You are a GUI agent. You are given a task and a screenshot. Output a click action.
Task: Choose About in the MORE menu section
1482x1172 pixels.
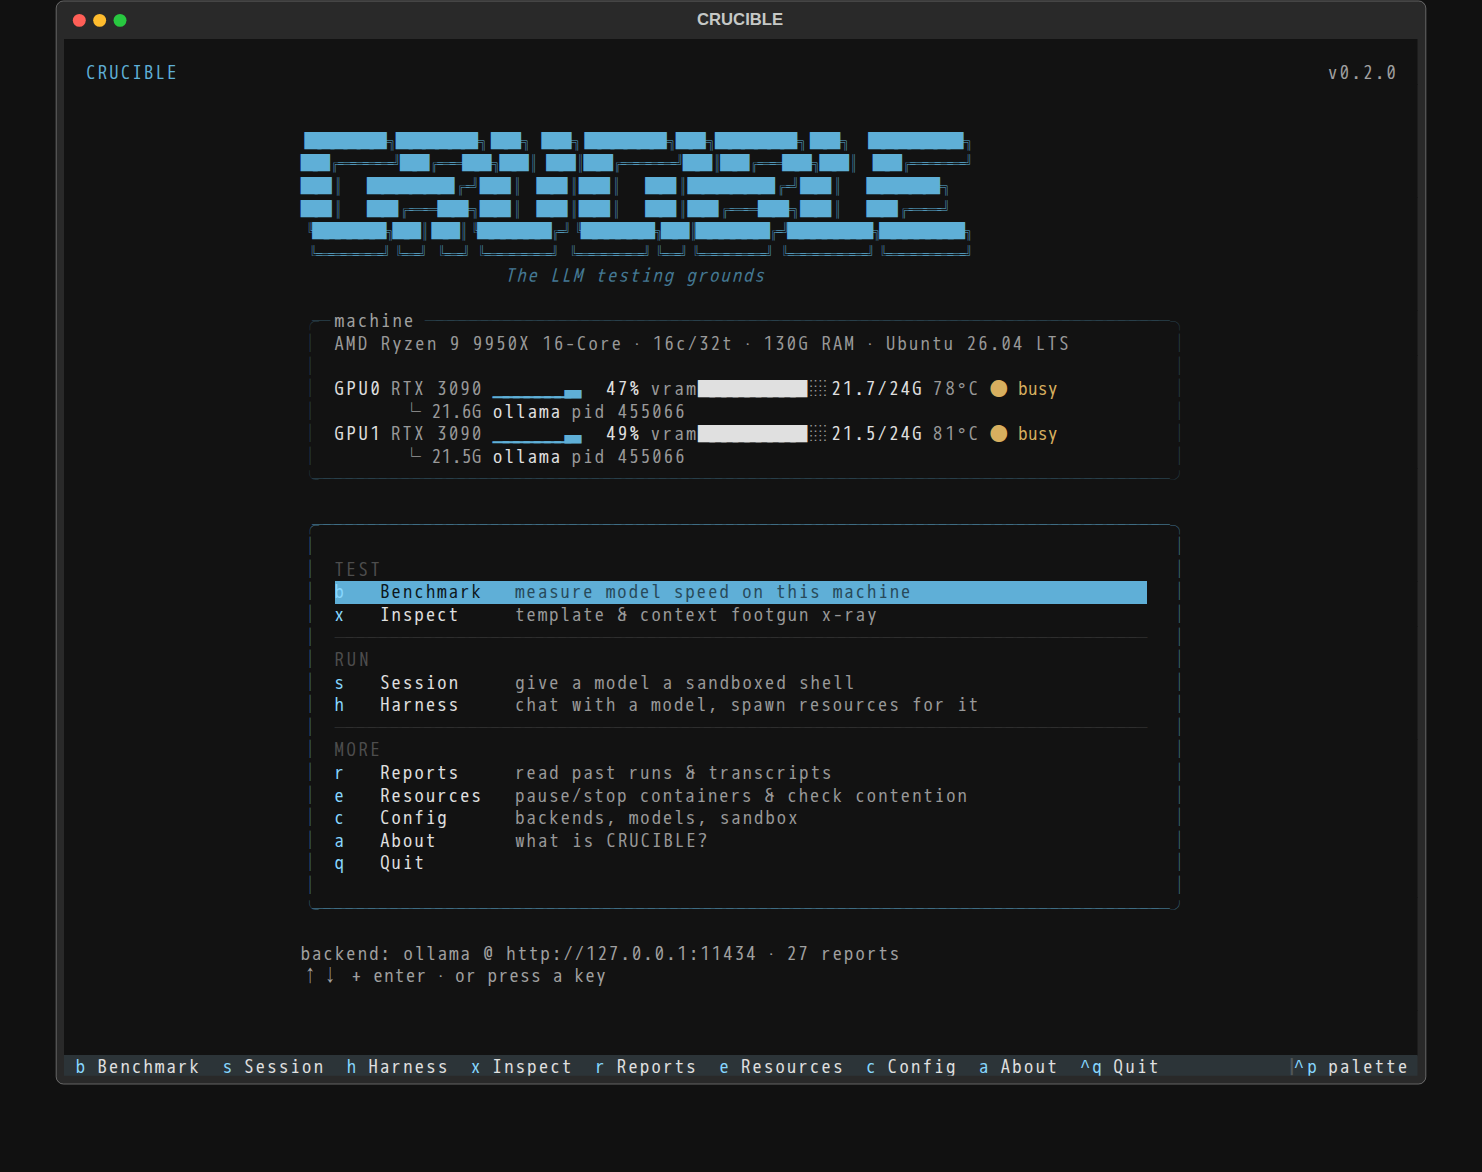pos(740,841)
